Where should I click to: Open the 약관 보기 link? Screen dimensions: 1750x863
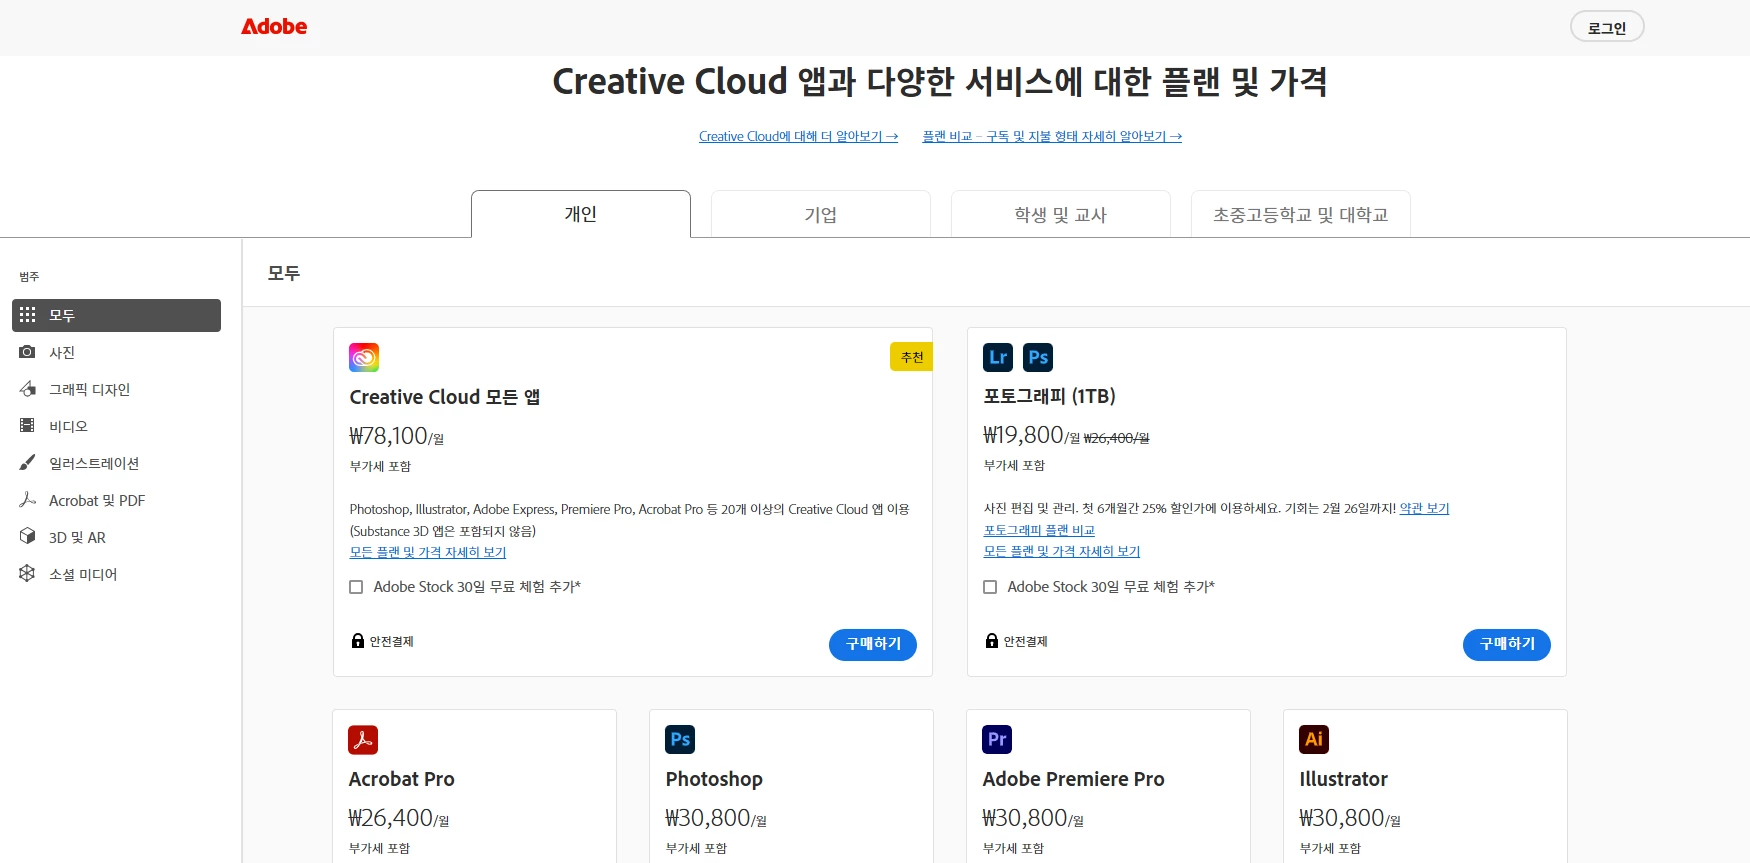(1424, 508)
